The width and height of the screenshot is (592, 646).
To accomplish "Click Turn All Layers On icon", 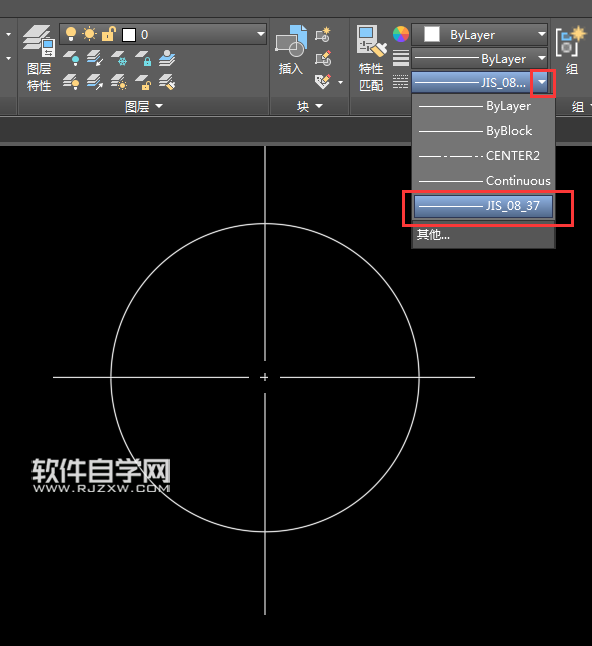I will coord(71,82).
